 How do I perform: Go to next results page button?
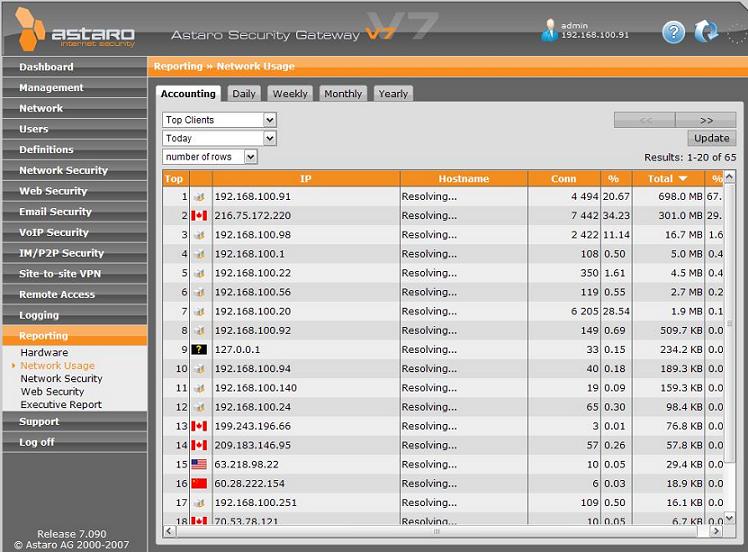coord(706,120)
